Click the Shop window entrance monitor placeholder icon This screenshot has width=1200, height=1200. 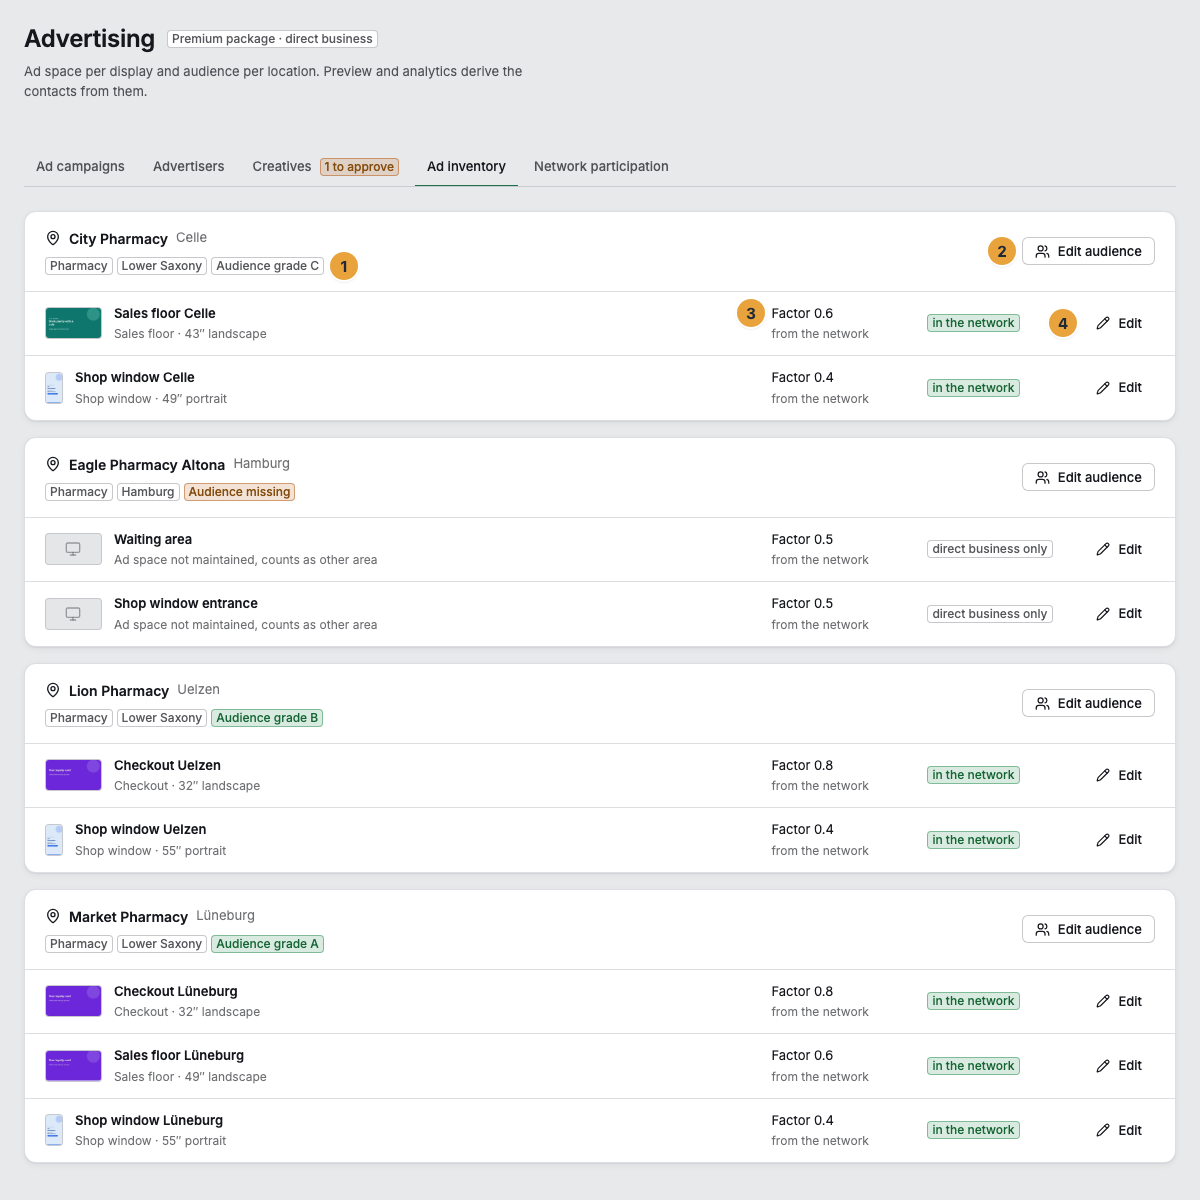[73, 614]
